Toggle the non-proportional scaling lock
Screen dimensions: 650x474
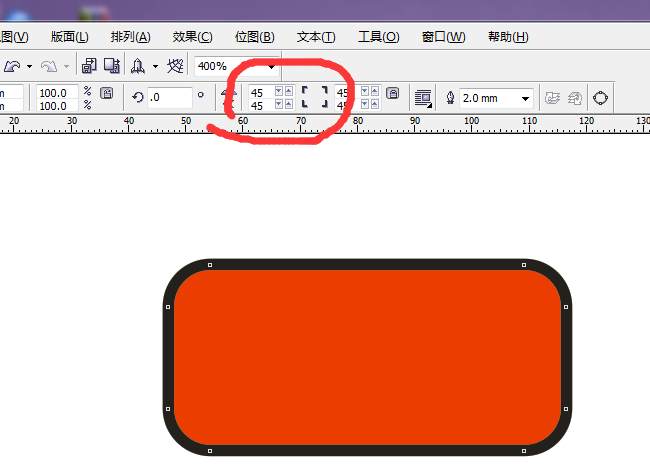pos(107,93)
